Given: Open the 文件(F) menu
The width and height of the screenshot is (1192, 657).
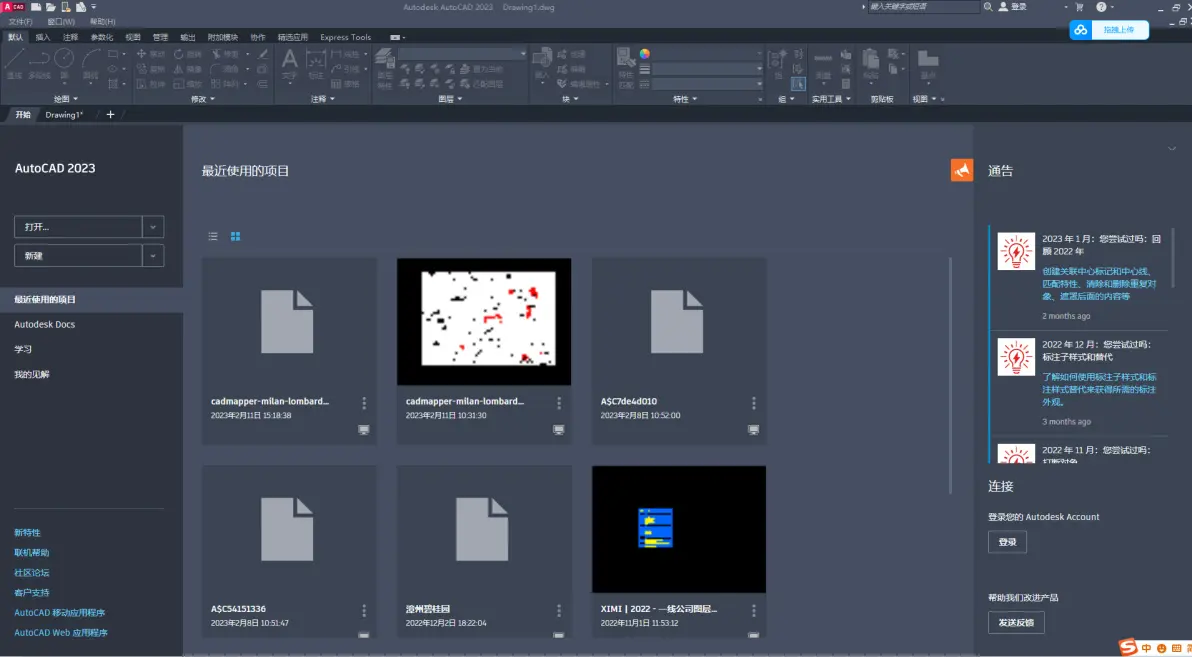Looking at the screenshot, I should 21,22.
